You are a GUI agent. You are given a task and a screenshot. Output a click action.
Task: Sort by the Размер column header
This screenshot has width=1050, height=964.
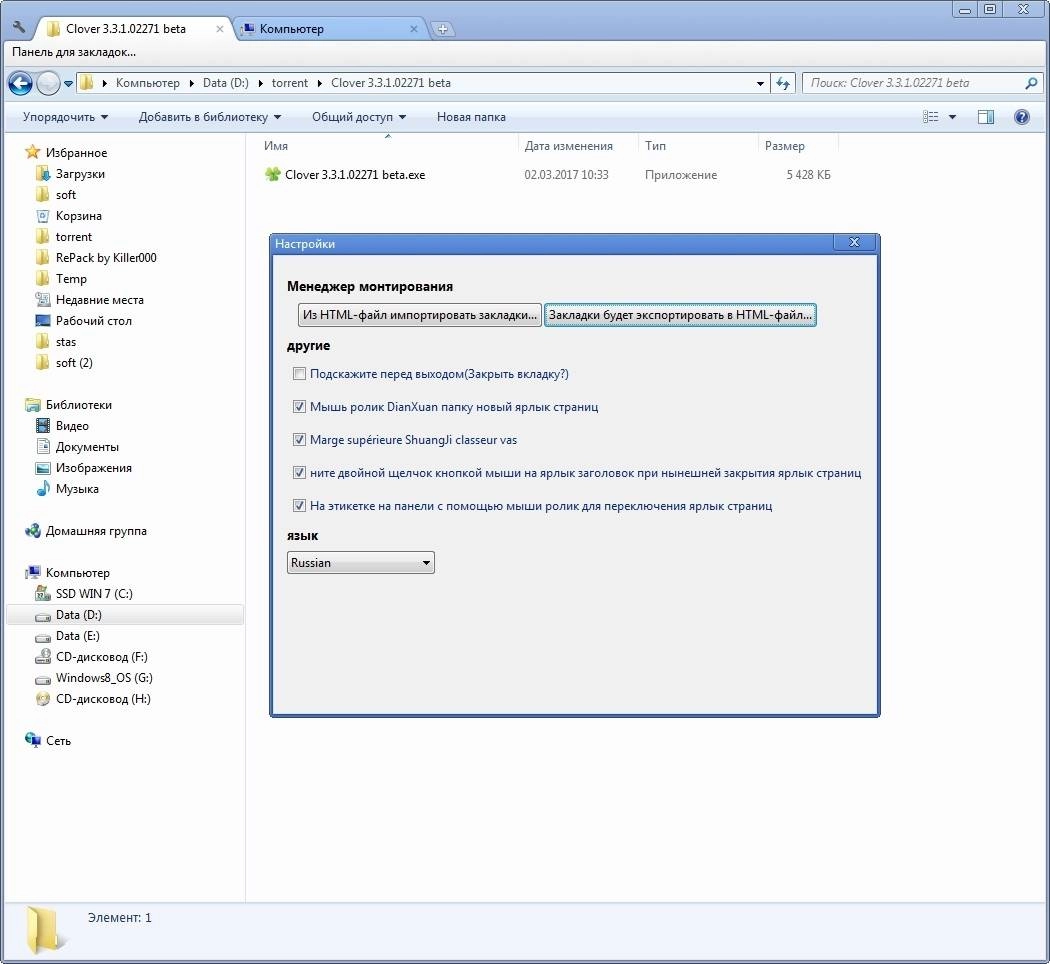tap(784, 145)
